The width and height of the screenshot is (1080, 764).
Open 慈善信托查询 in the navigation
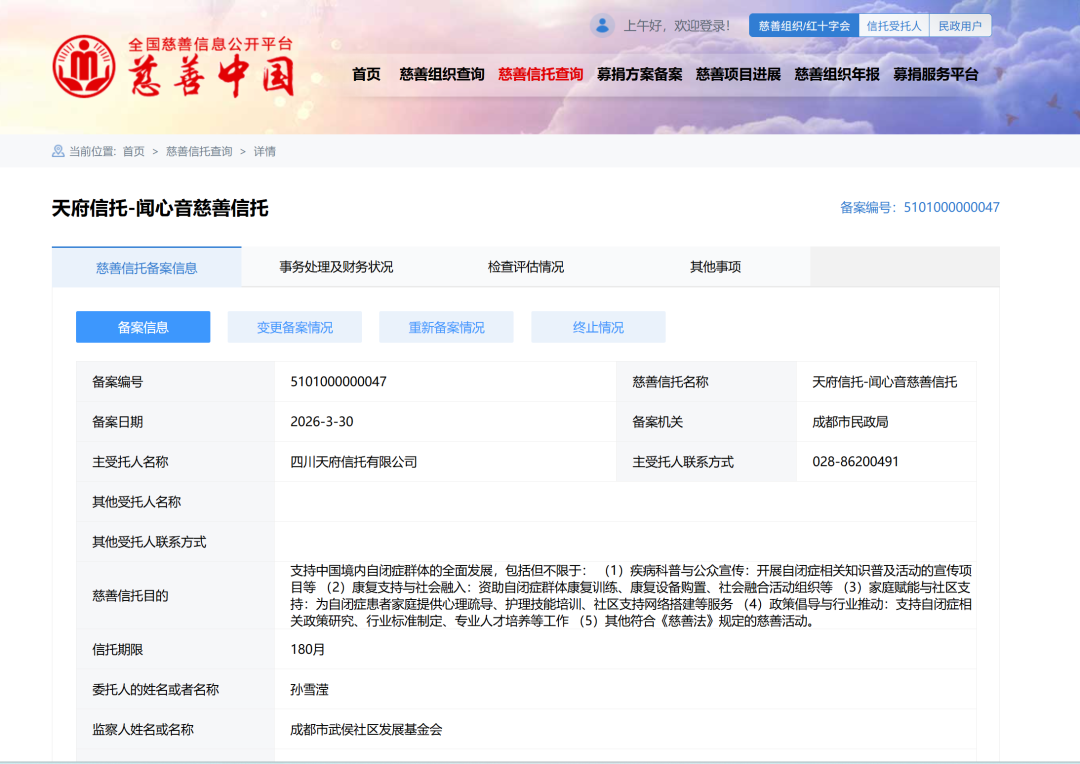541,74
